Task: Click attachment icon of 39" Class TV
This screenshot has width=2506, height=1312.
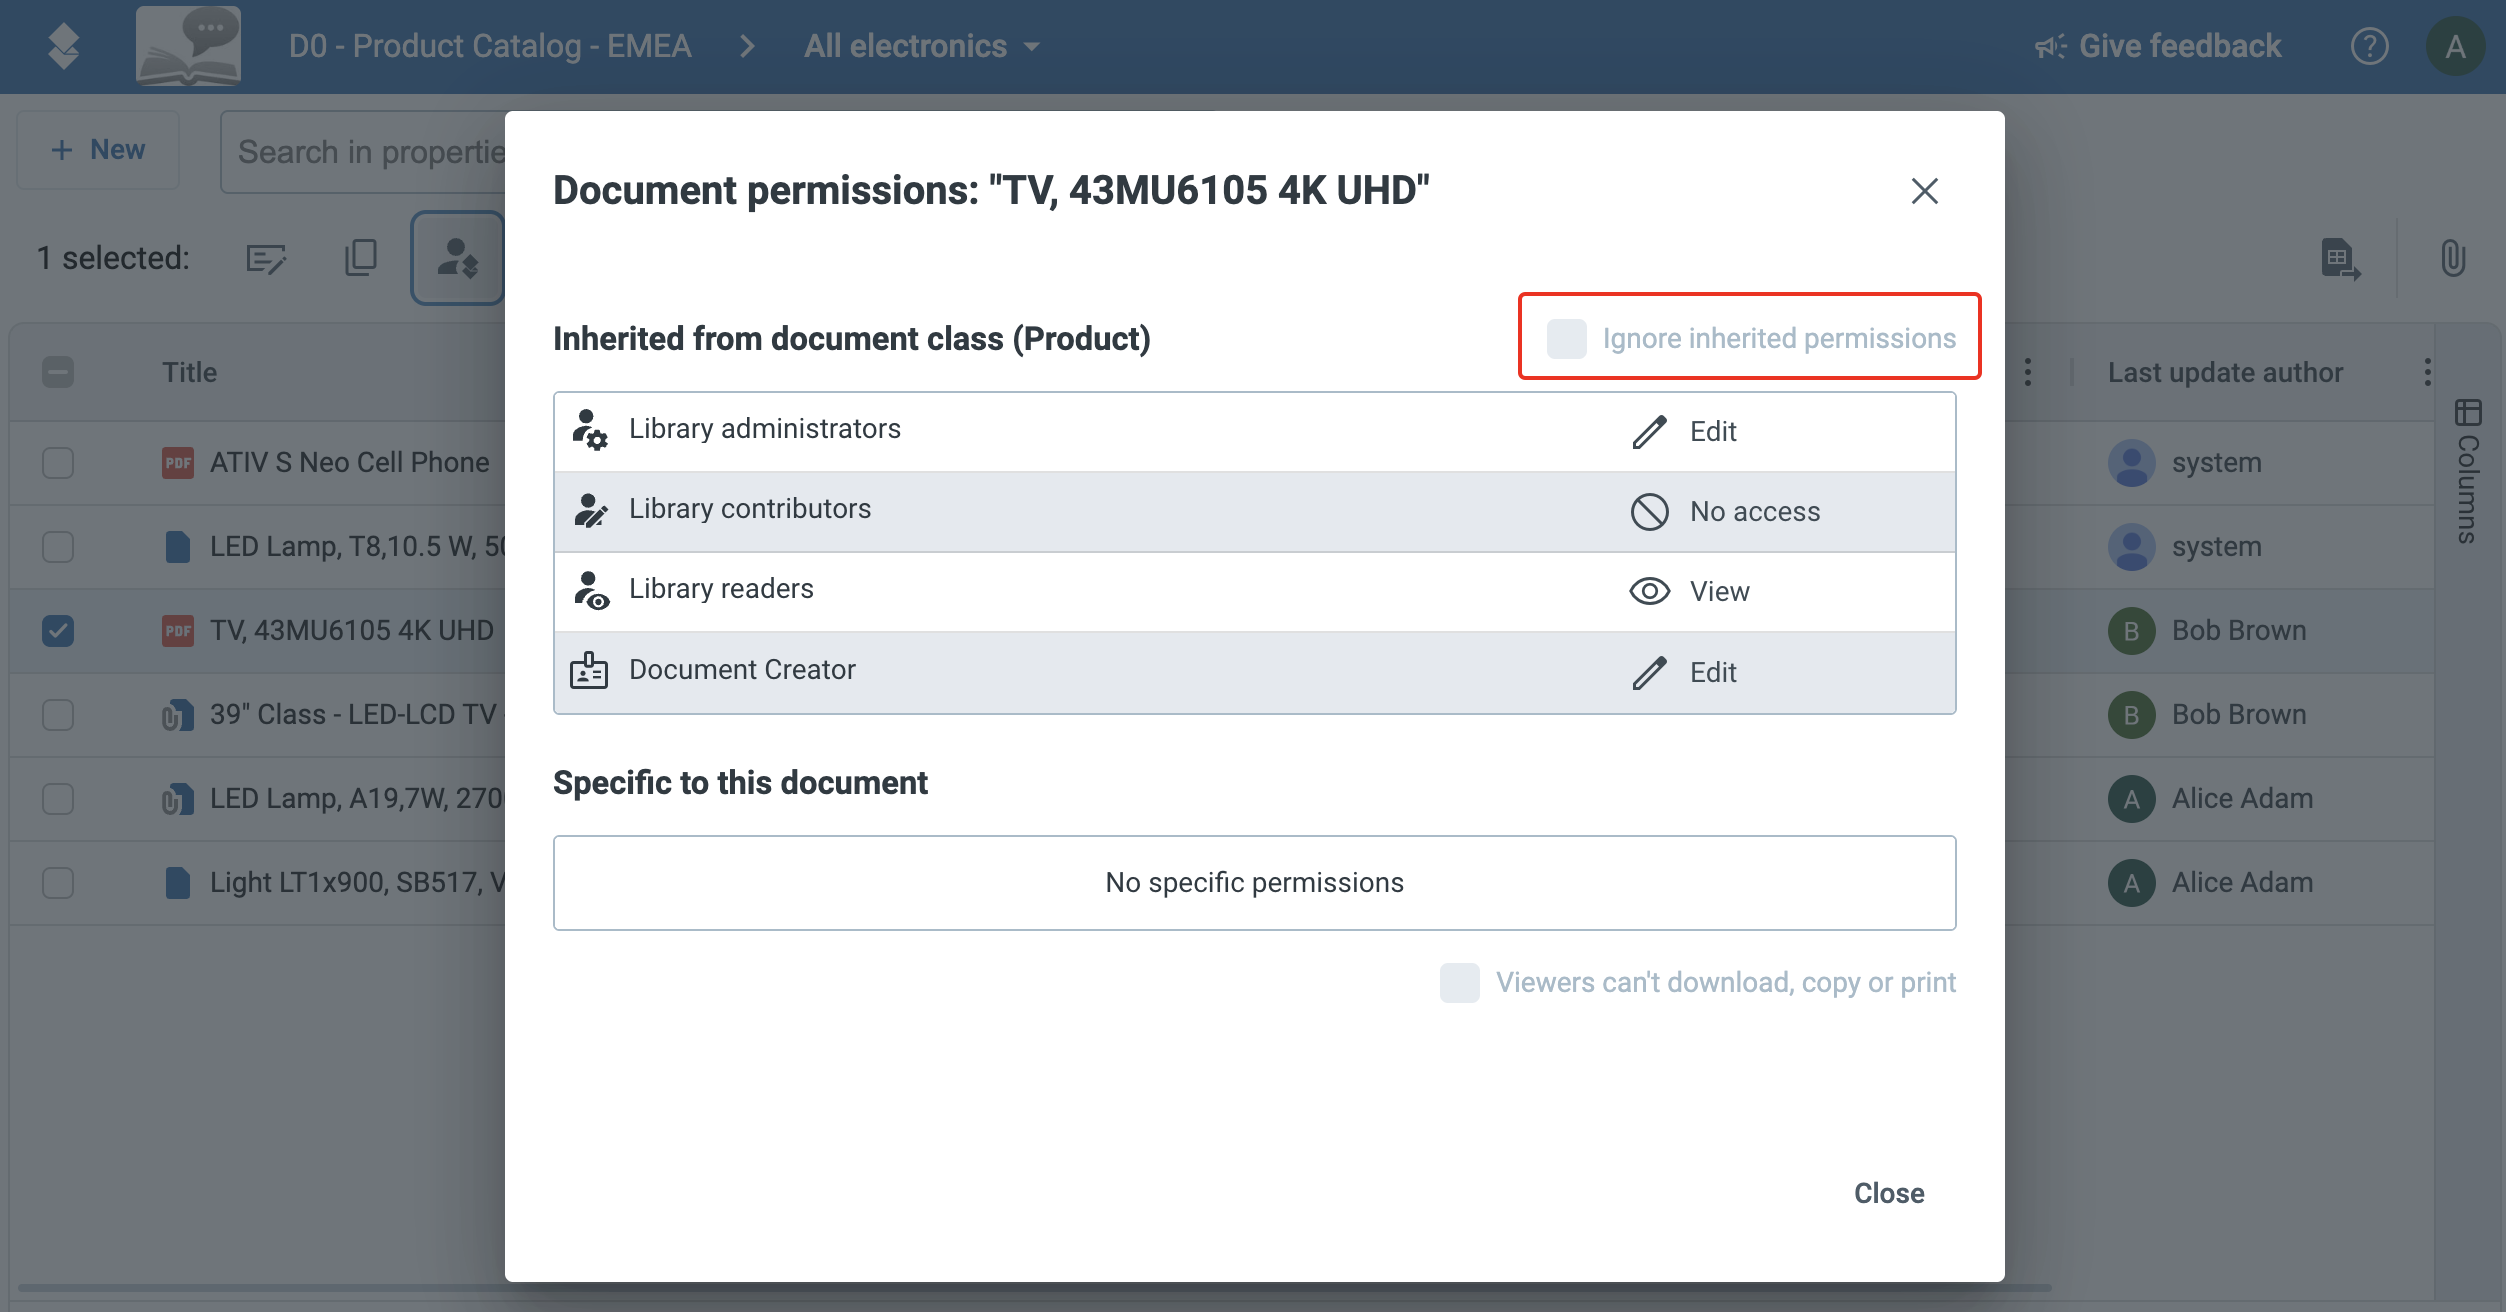Action: click(x=178, y=715)
